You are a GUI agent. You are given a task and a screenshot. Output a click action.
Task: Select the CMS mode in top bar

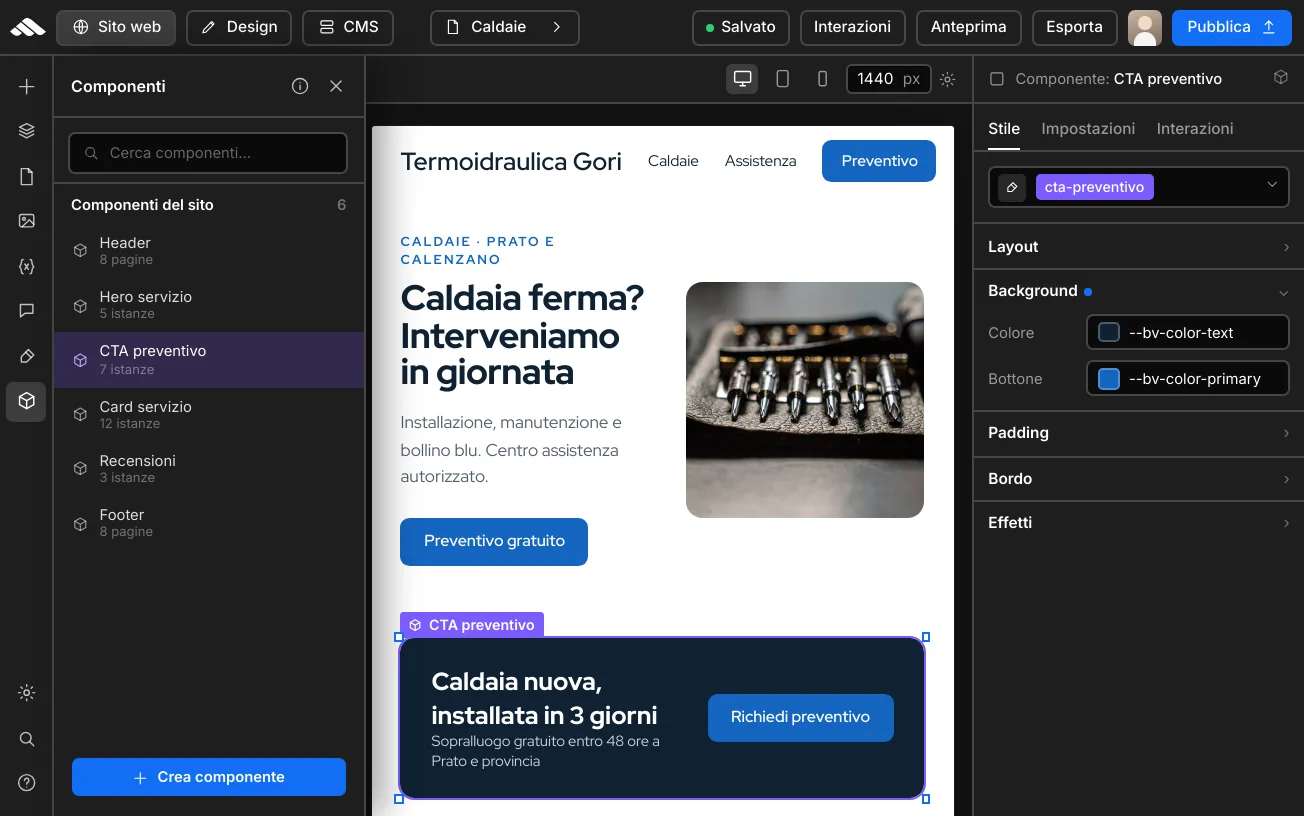348,28
